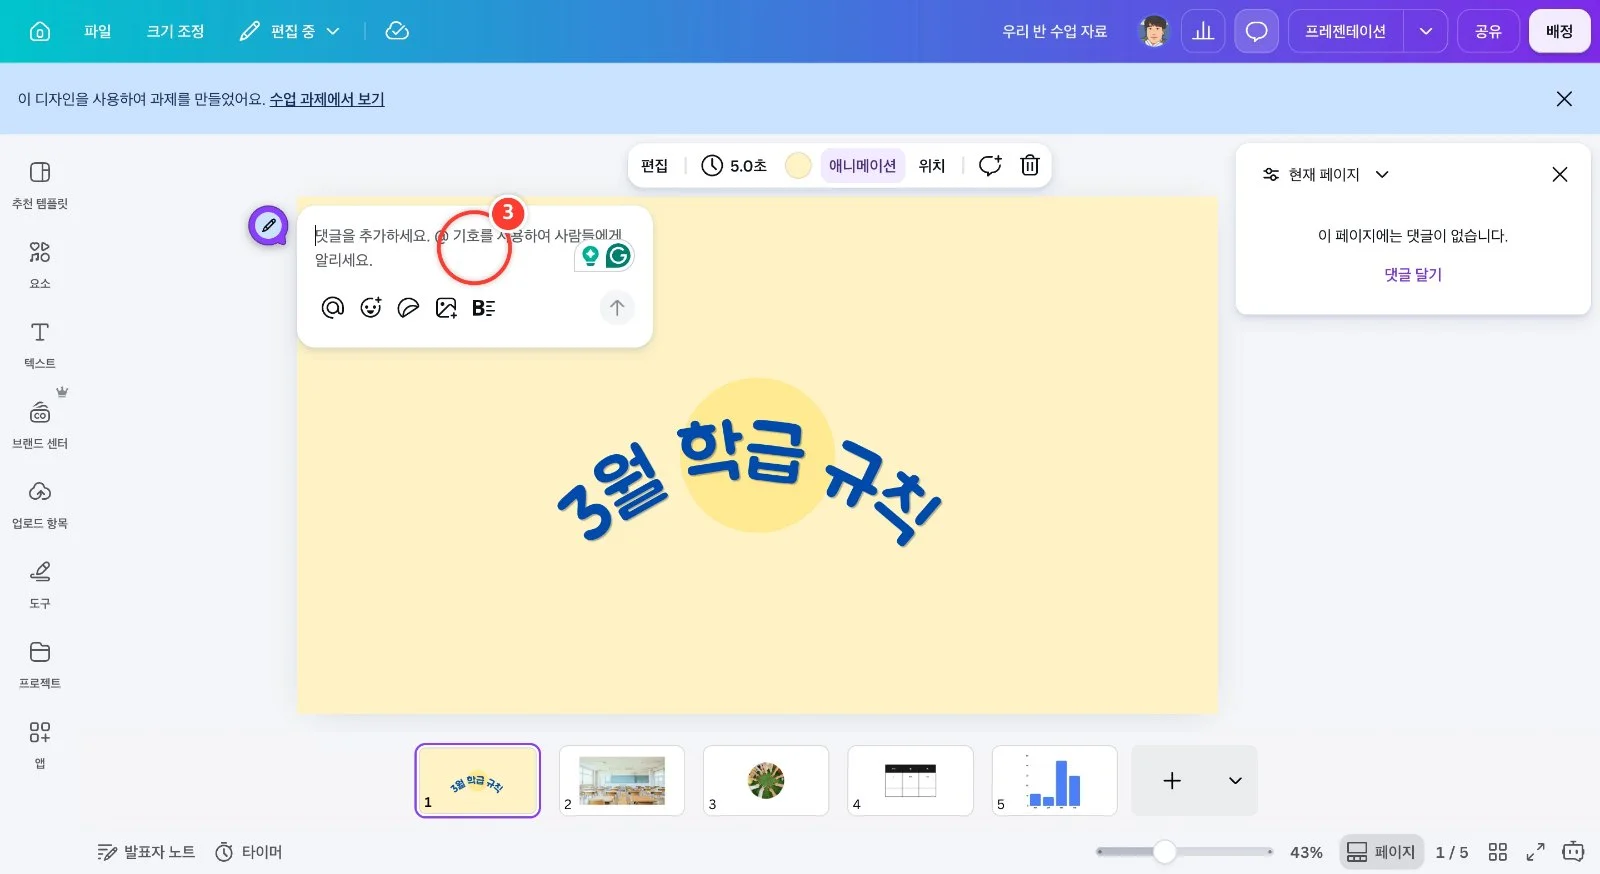Screen dimensions: 1600x874
Task: Click 편집 in the page toolbar
Action: 654,165
